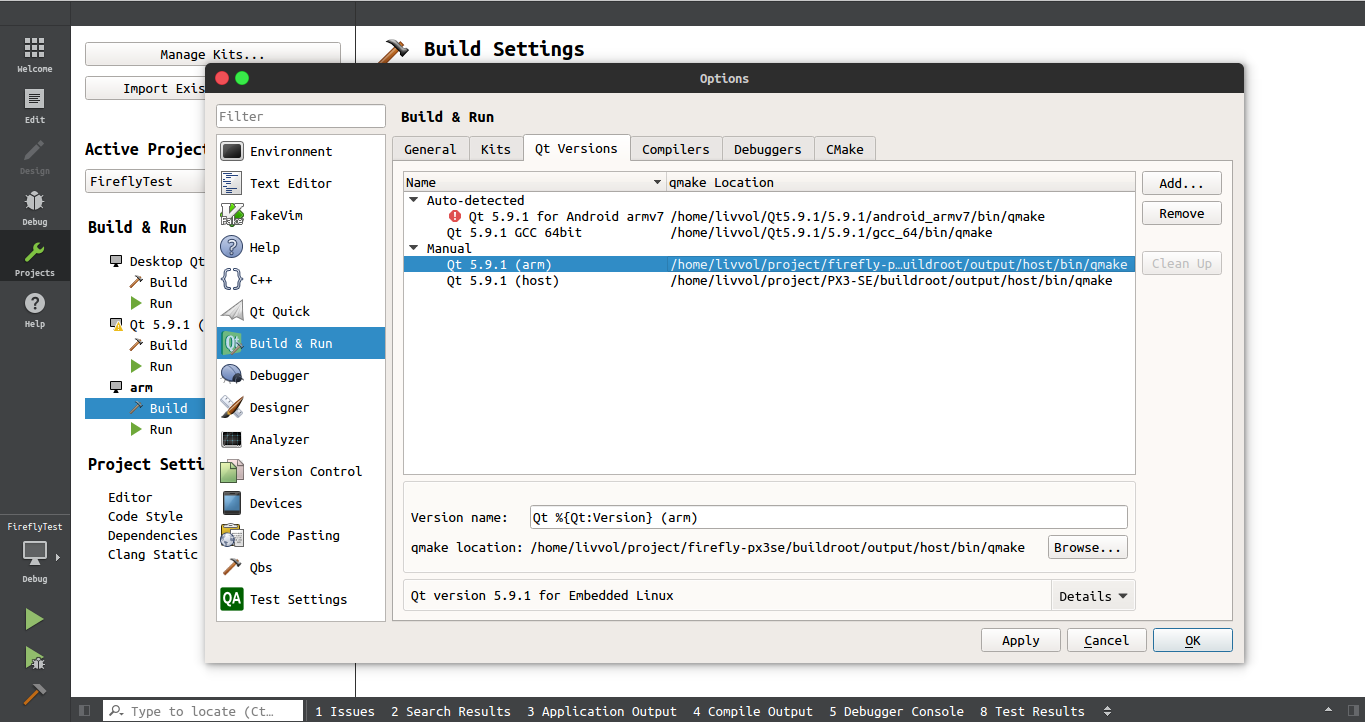Open Qt Quick settings category
The width and height of the screenshot is (1365, 722).
301,311
